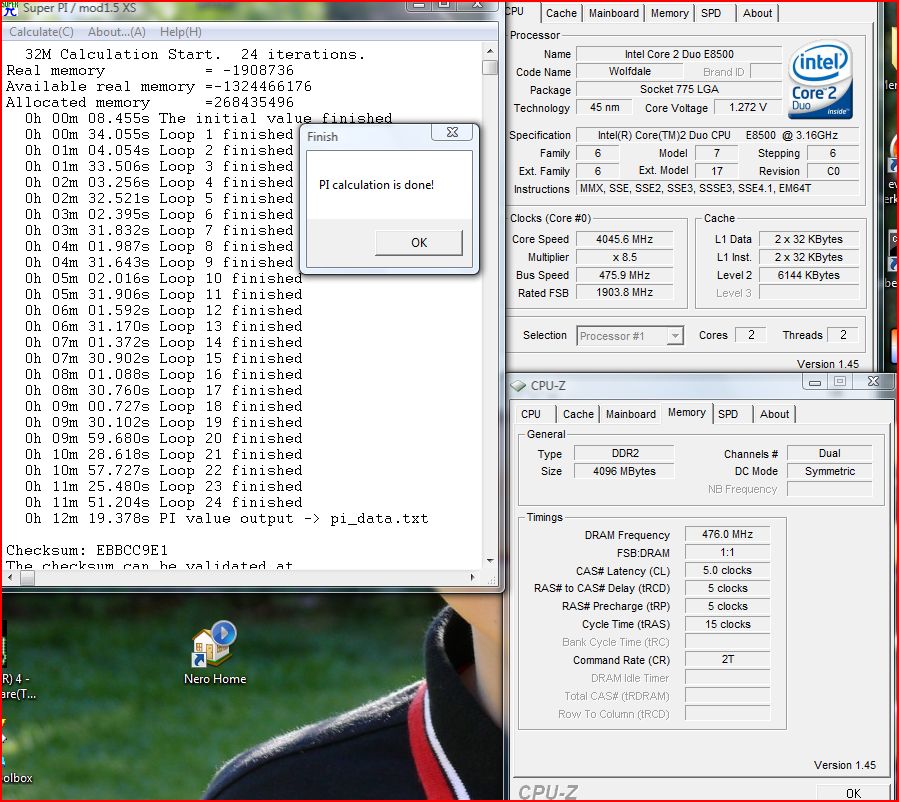Click the memory Size 4096 MBytes value
Image resolution: width=899 pixels, height=802 pixels.
(x=624, y=471)
